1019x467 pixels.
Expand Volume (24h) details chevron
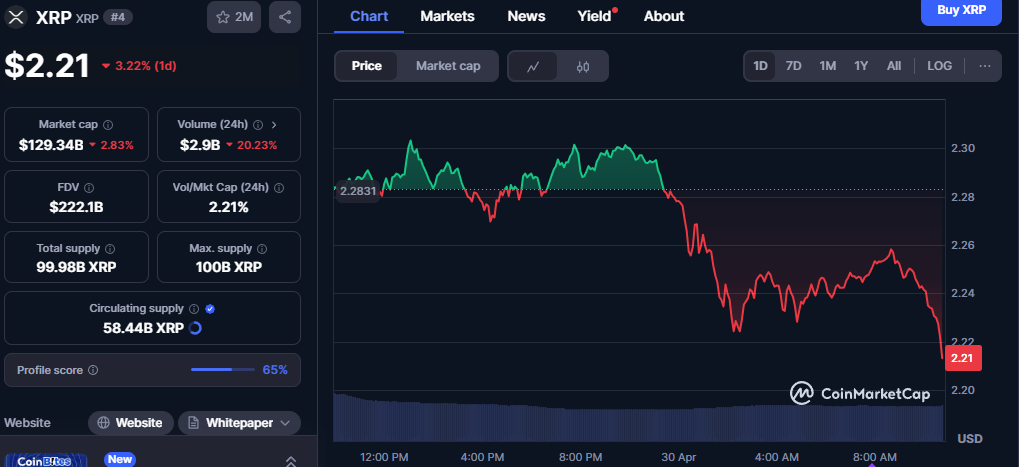[x=274, y=124]
